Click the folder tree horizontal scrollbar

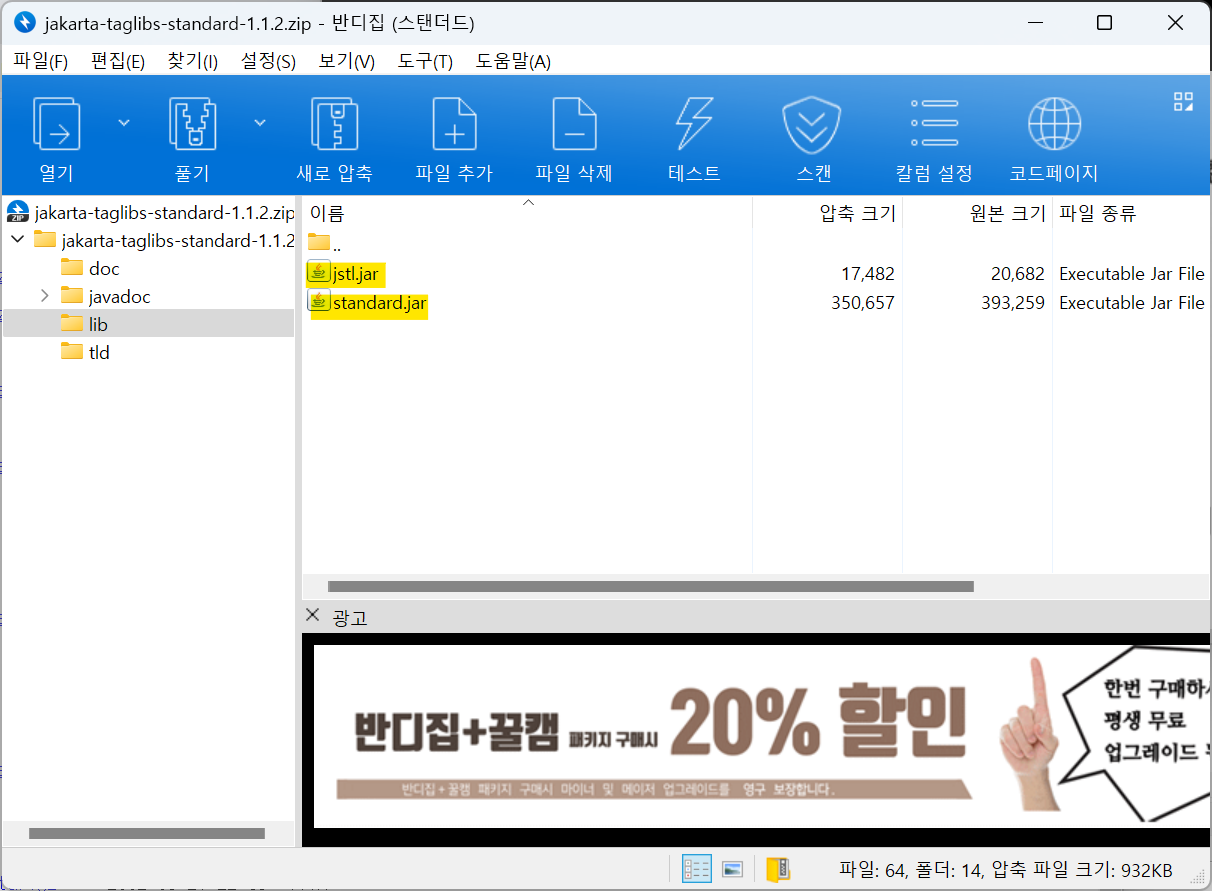click(x=147, y=833)
